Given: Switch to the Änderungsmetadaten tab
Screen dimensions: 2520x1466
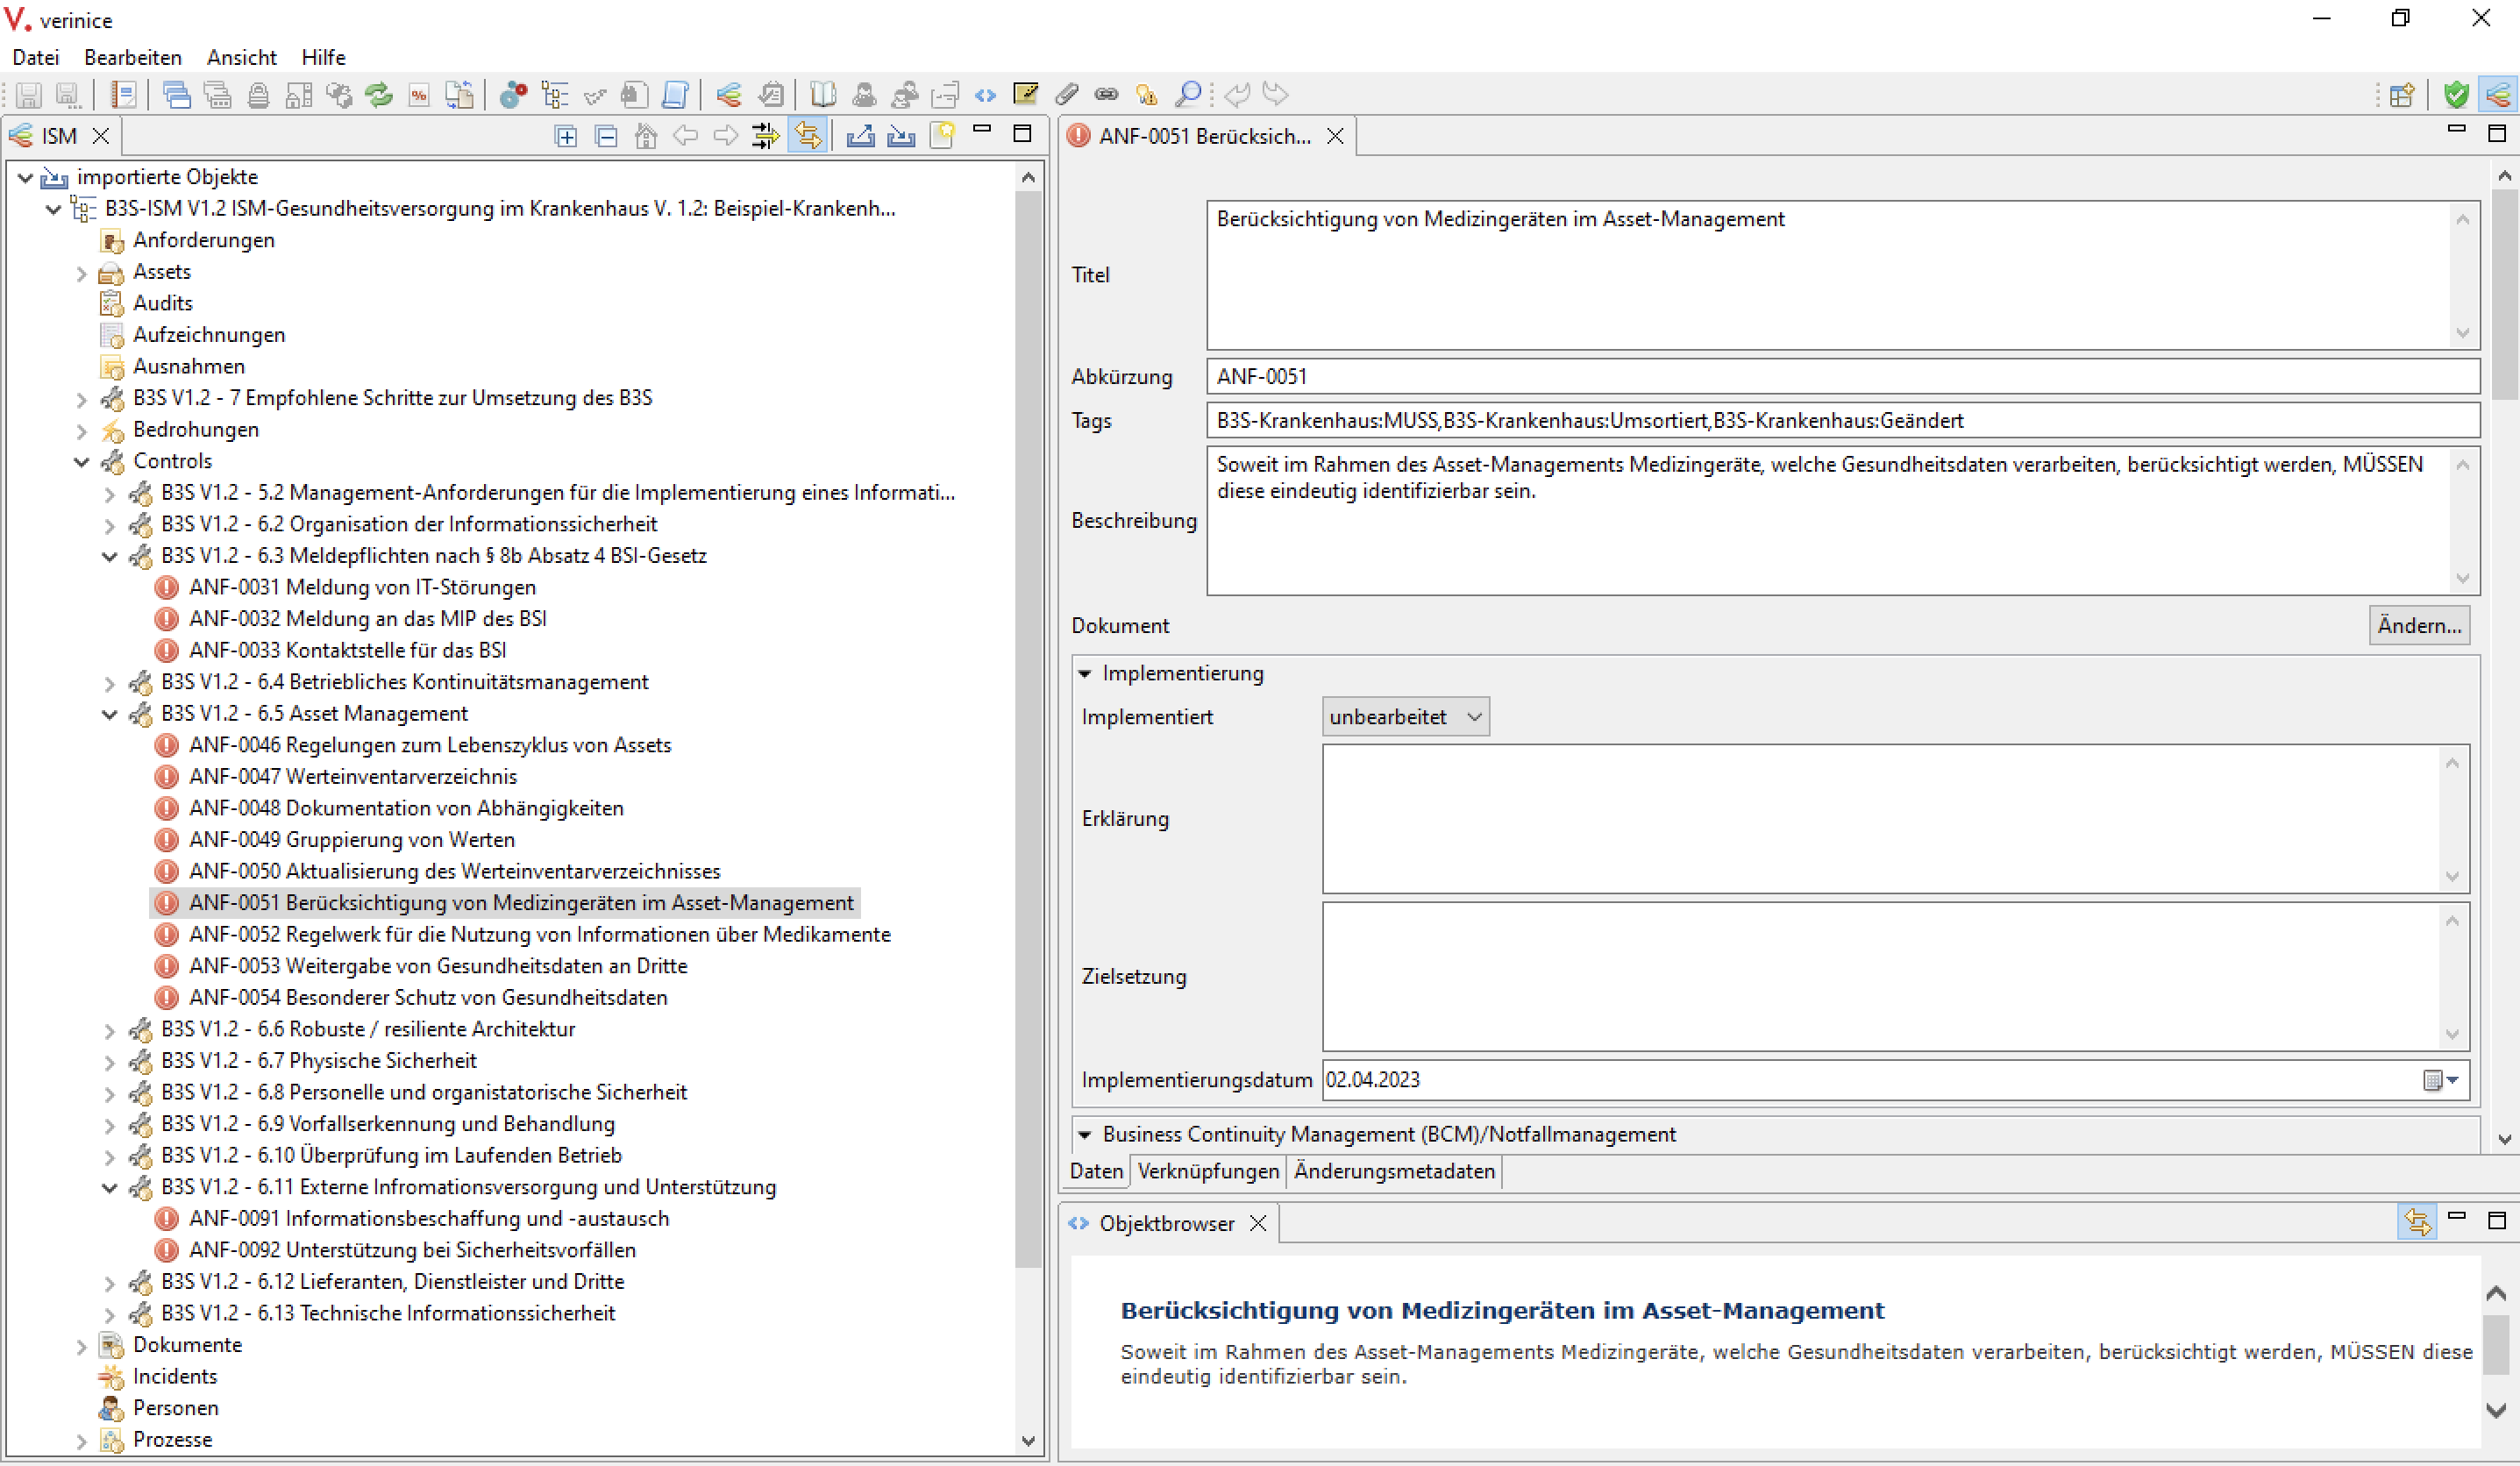Looking at the screenshot, I should click(1394, 1171).
